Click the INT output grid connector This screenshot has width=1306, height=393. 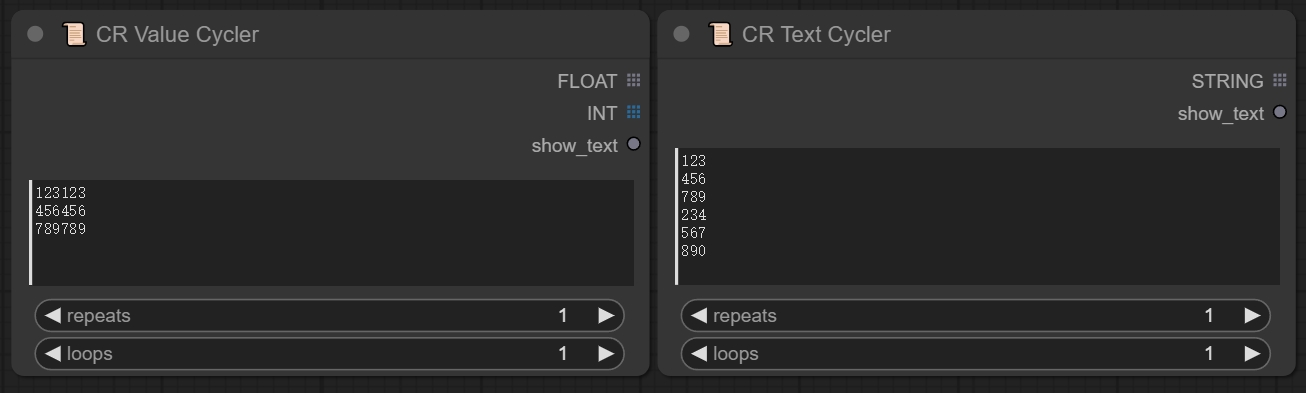tap(633, 112)
